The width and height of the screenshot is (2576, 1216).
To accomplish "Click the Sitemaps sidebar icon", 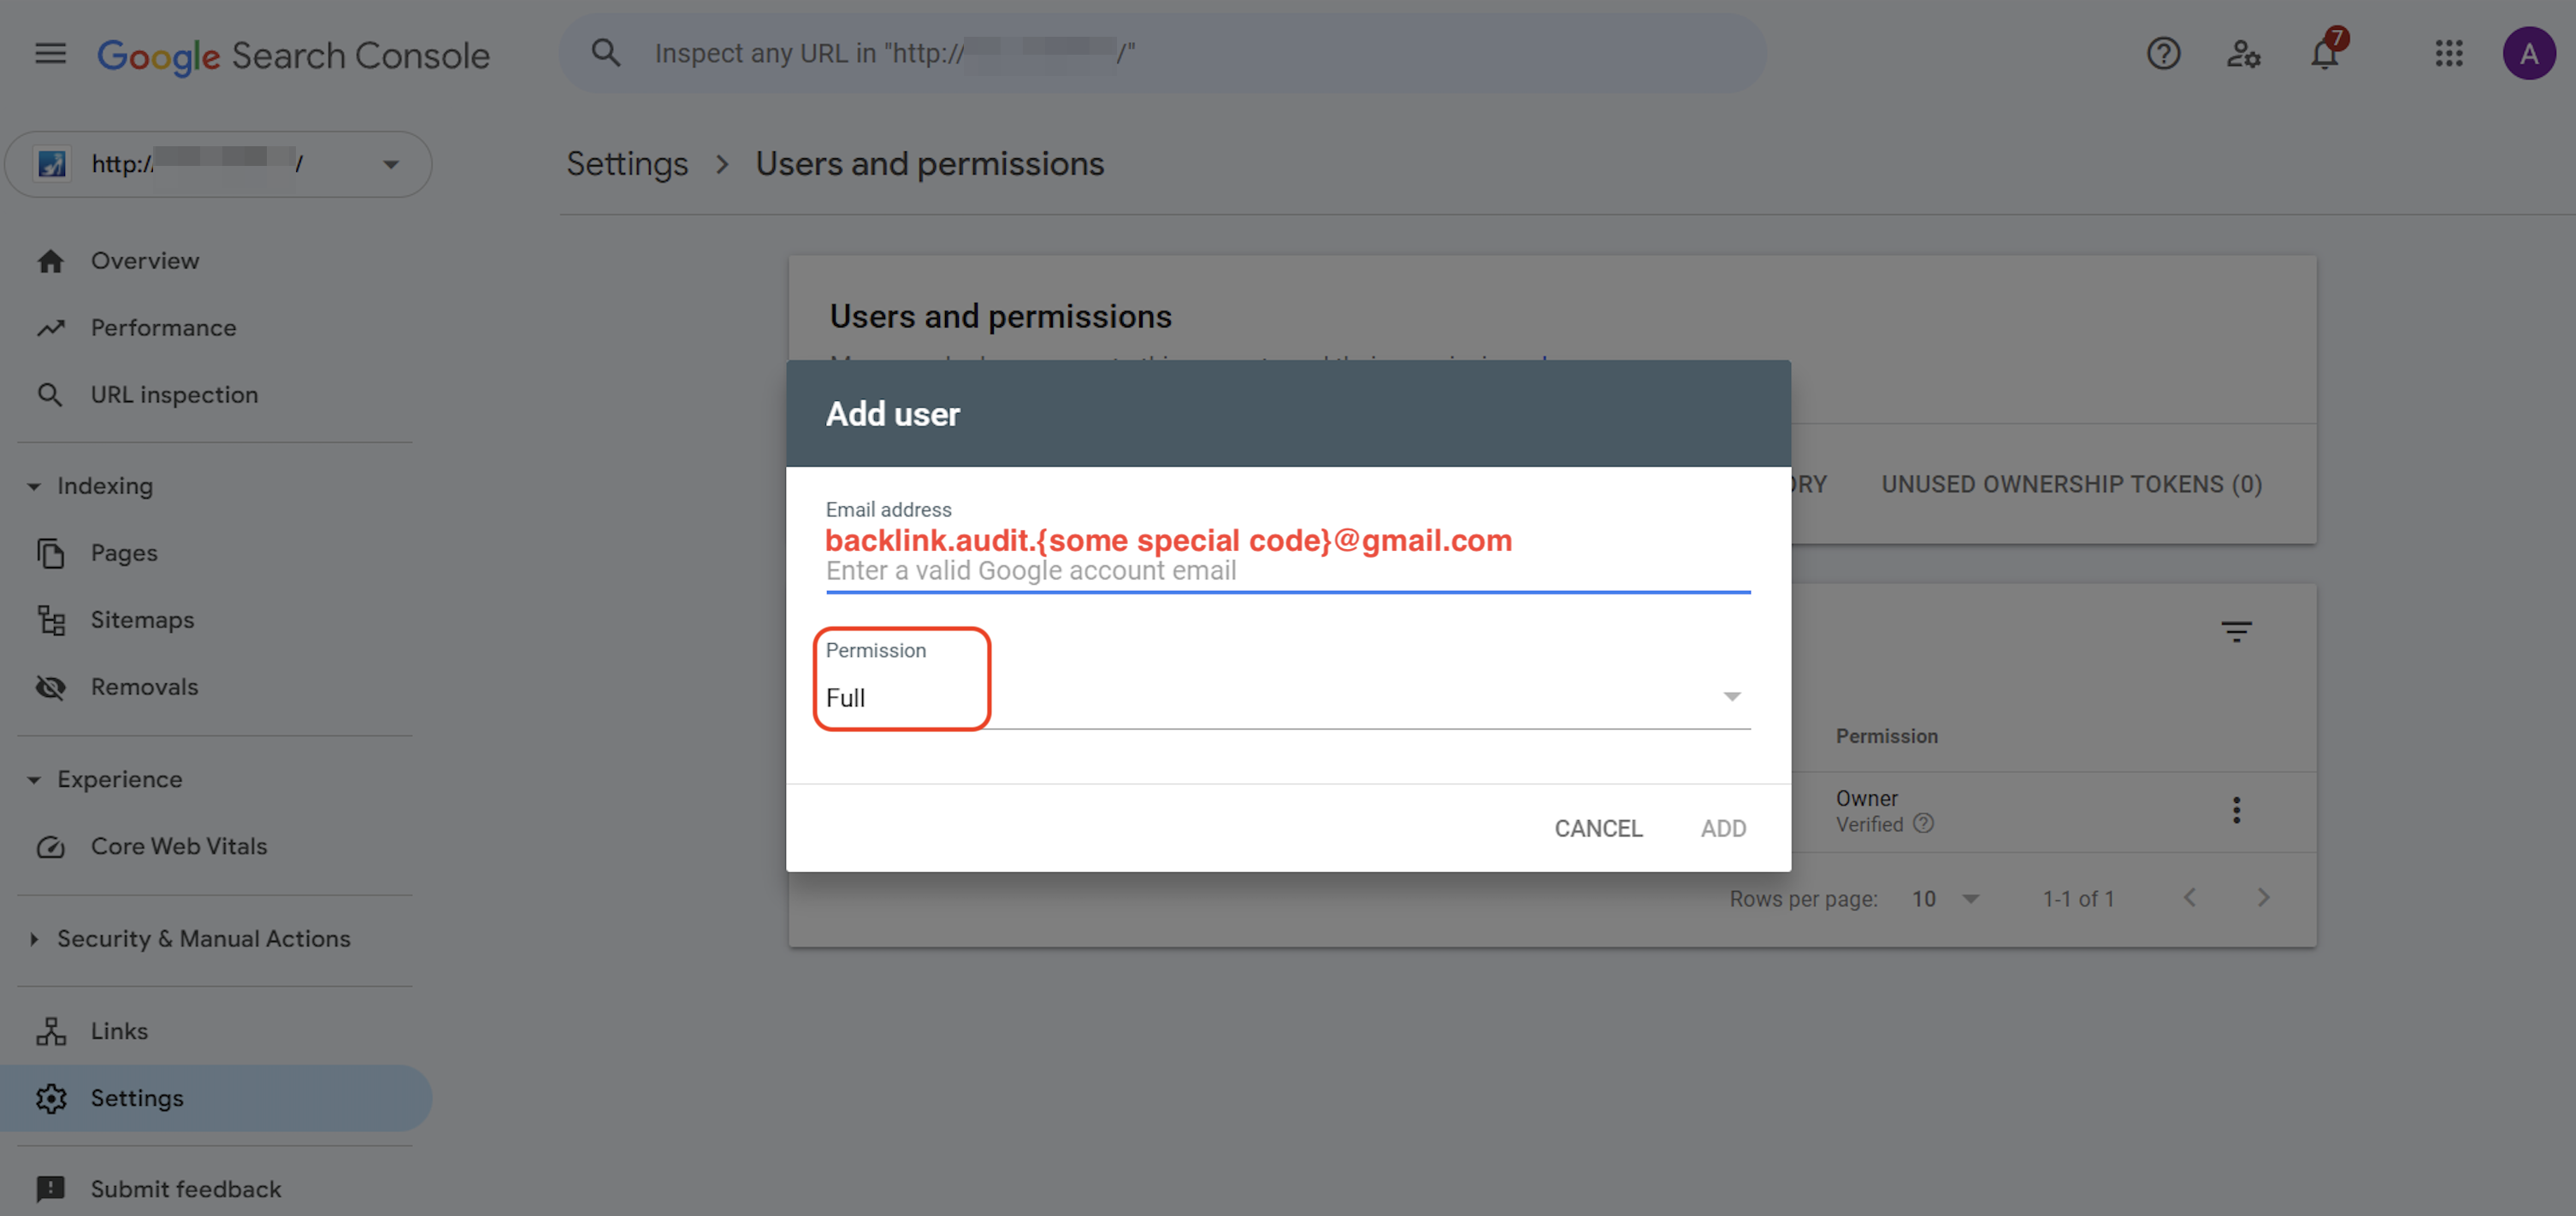I will point(51,620).
